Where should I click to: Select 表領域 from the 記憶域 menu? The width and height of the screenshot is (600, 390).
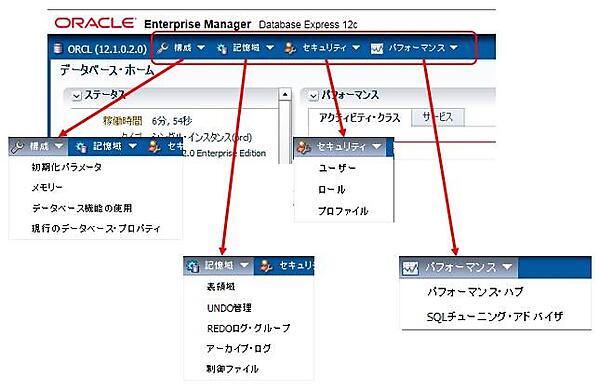click(x=221, y=287)
